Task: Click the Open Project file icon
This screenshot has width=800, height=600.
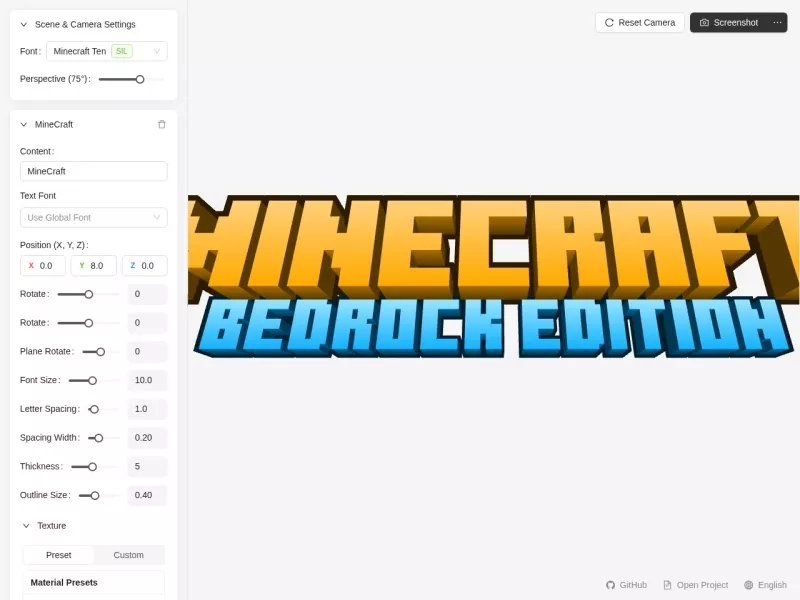Action: [667, 585]
